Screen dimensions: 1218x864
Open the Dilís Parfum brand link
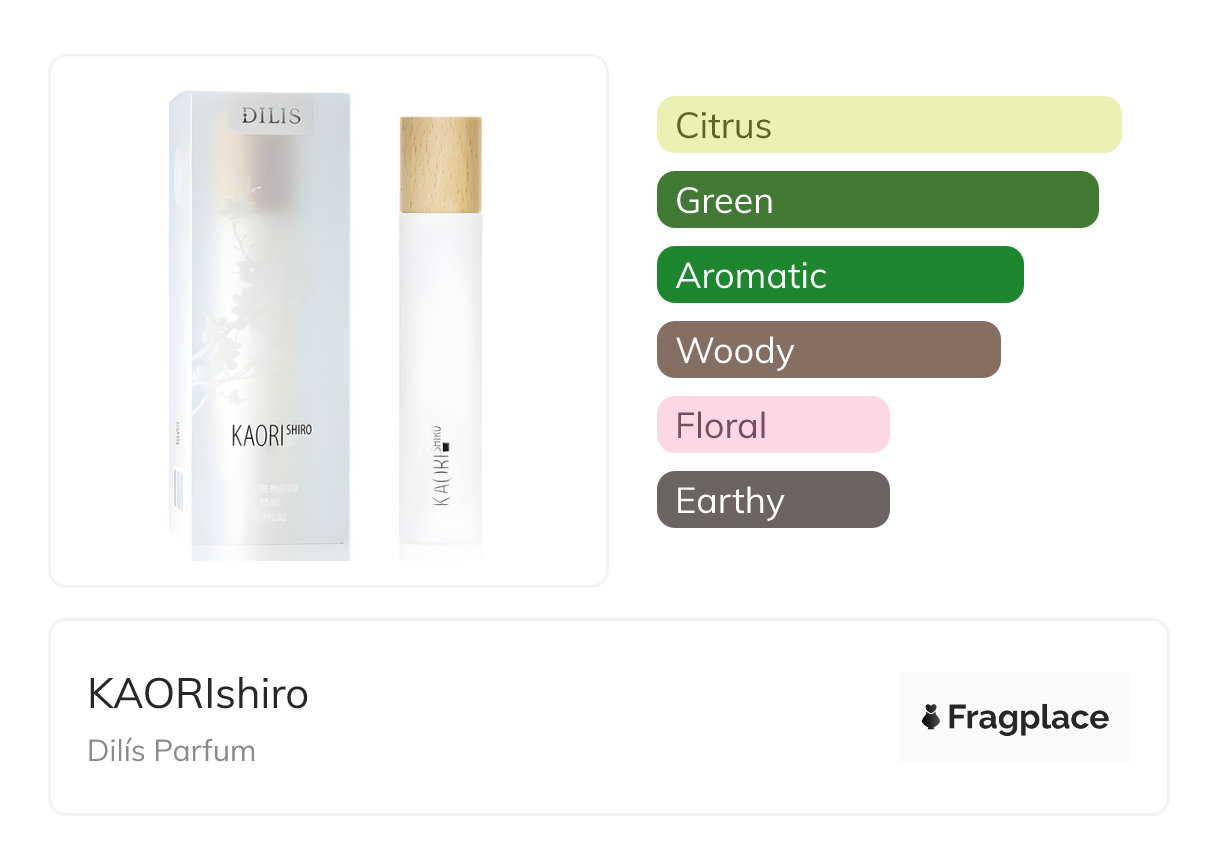[x=171, y=751]
